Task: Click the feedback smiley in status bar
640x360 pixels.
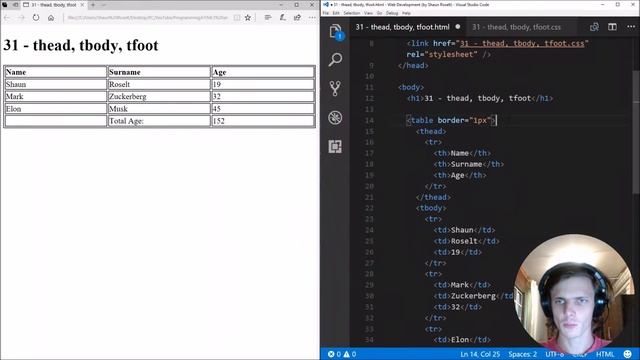Action: tap(628, 354)
